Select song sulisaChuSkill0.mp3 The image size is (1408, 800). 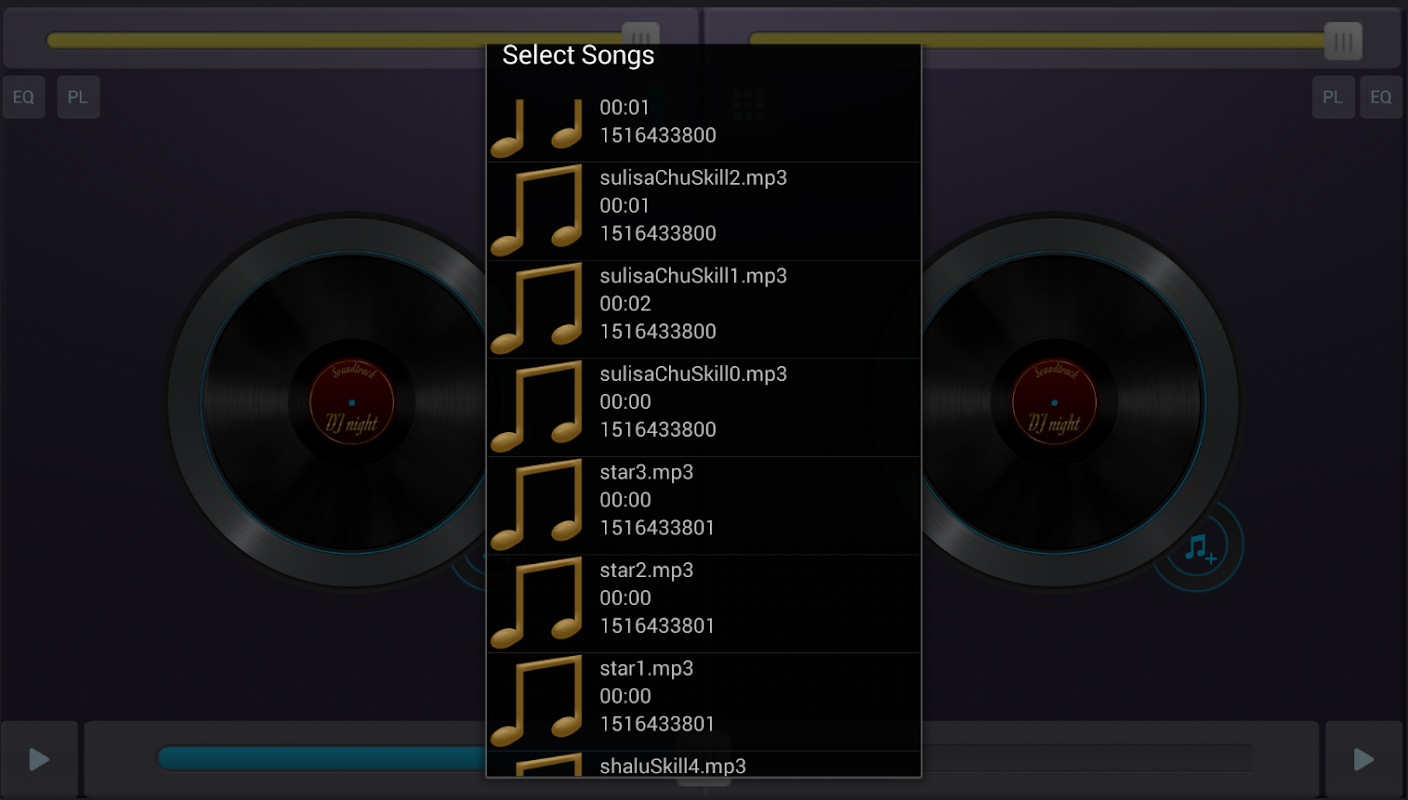point(703,407)
